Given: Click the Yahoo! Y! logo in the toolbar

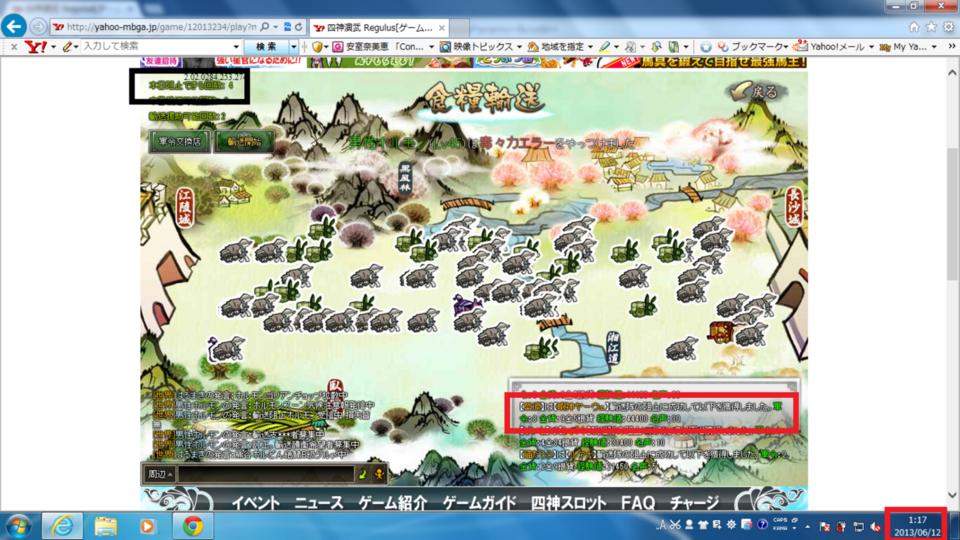Looking at the screenshot, I should tap(36, 47).
